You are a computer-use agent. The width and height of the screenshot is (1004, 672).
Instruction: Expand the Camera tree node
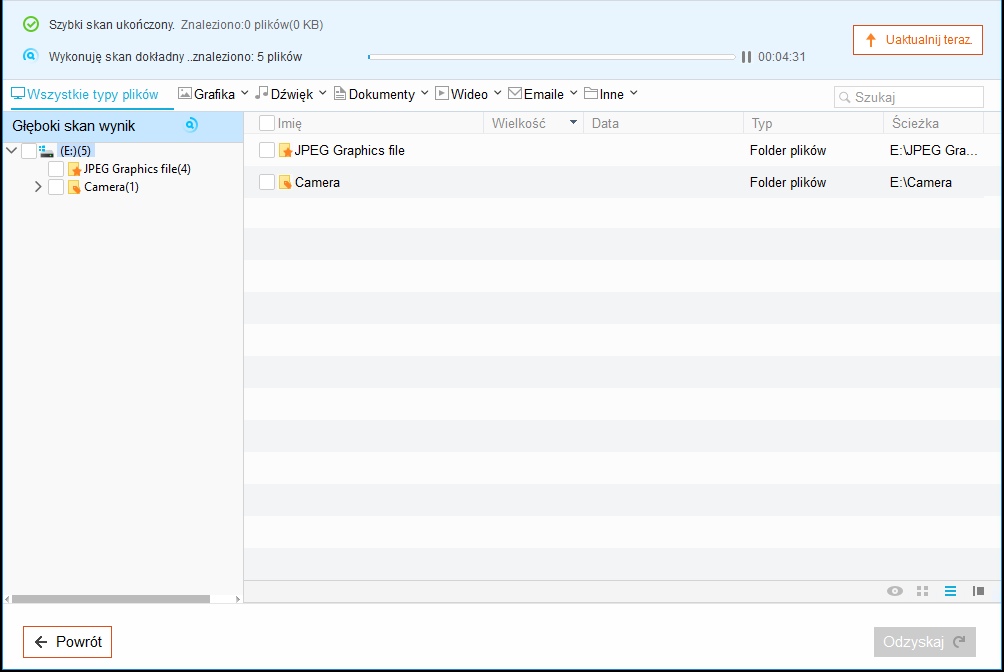pos(38,186)
